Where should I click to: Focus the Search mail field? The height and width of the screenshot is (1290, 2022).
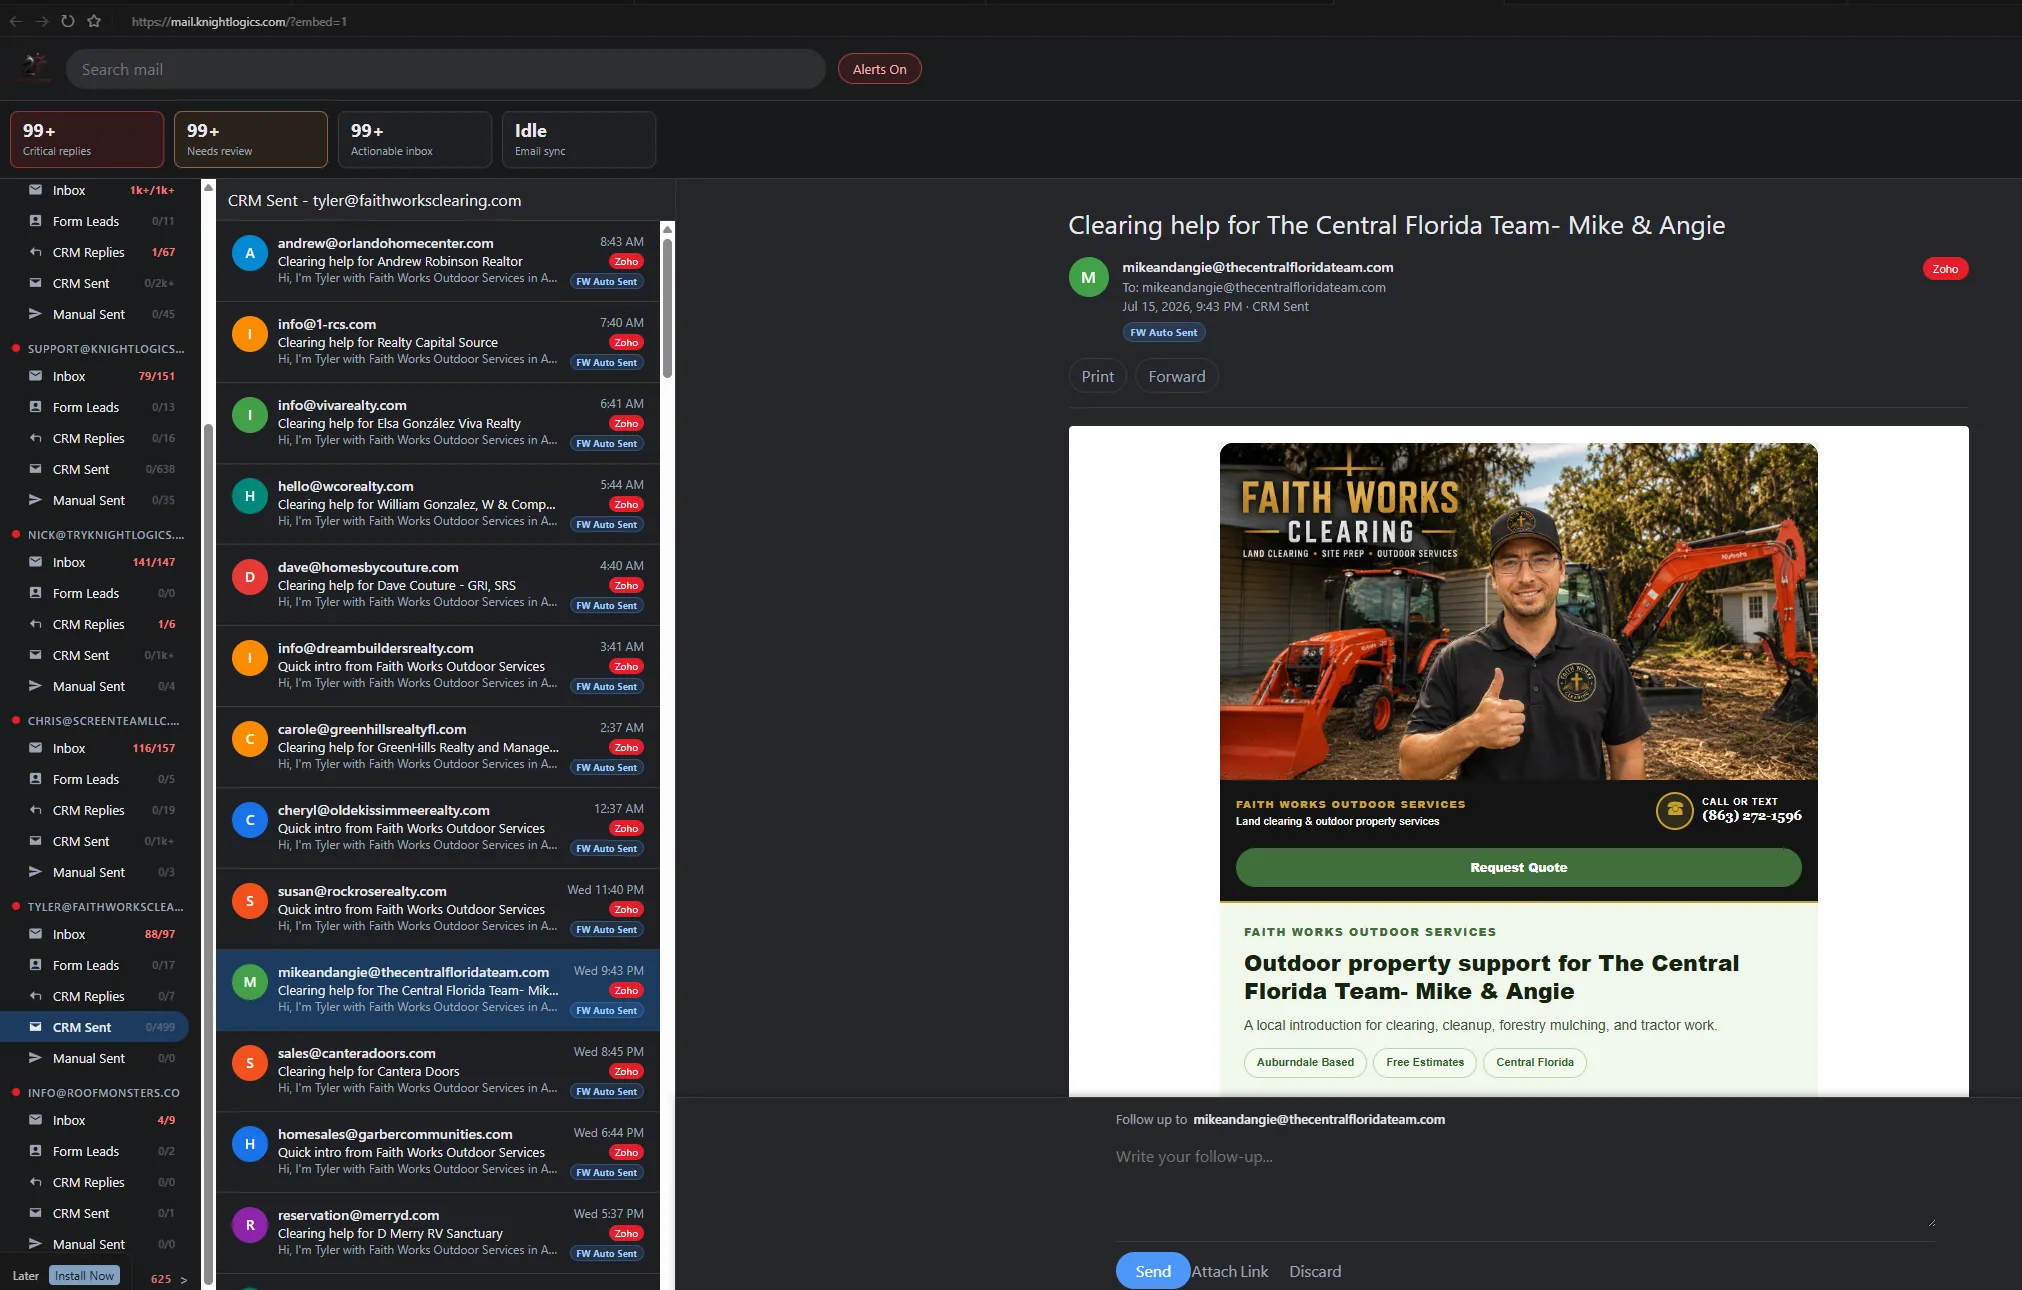pyautogui.click(x=445, y=69)
